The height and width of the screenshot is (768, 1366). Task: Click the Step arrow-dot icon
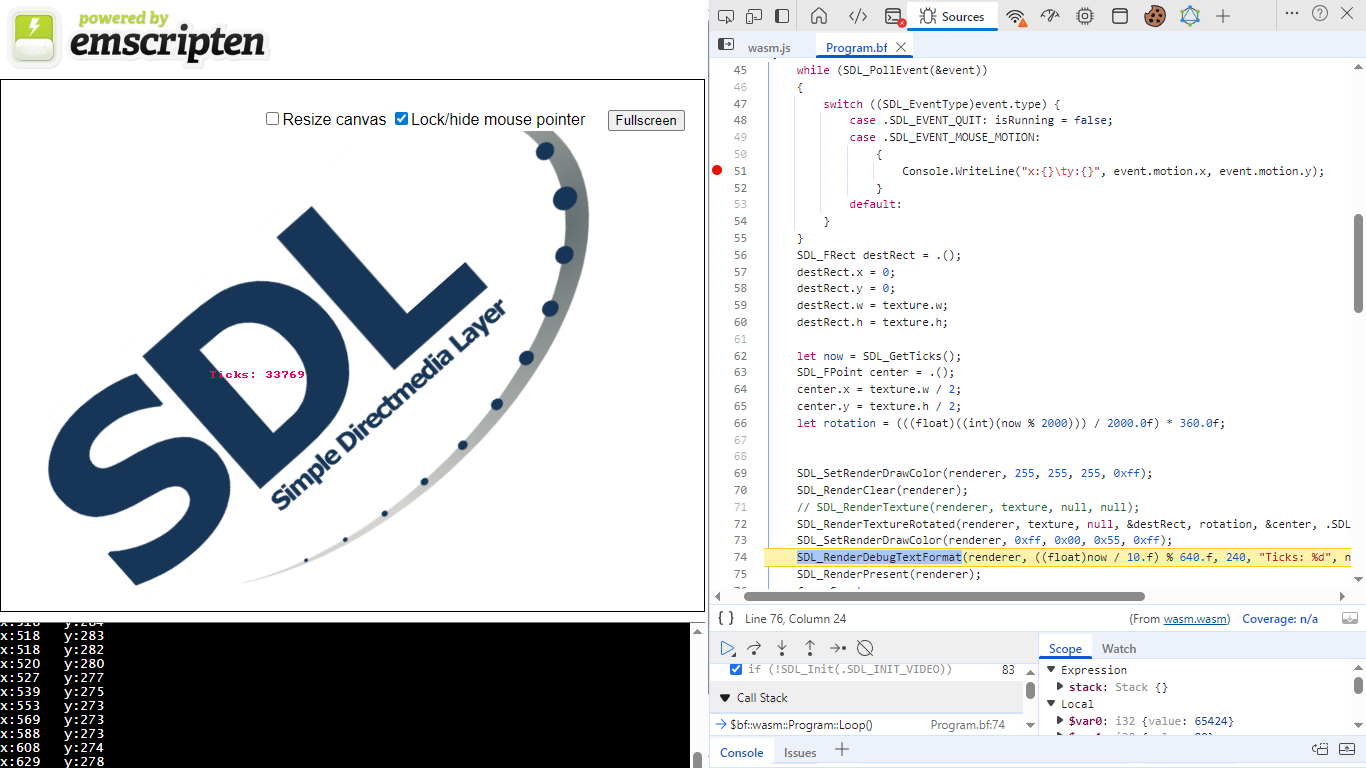tap(838, 648)
